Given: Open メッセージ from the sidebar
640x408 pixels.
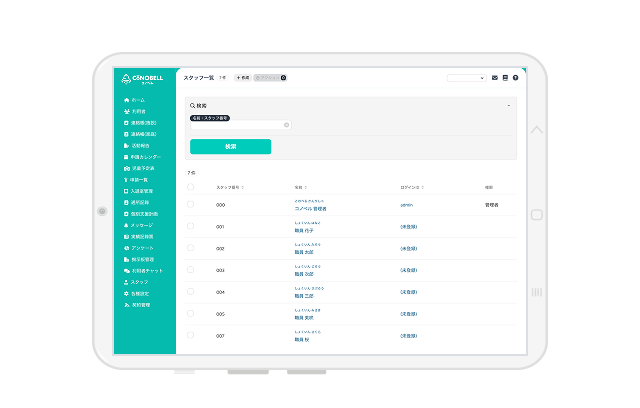Looking at the screenshot, I should click(141, 226).
